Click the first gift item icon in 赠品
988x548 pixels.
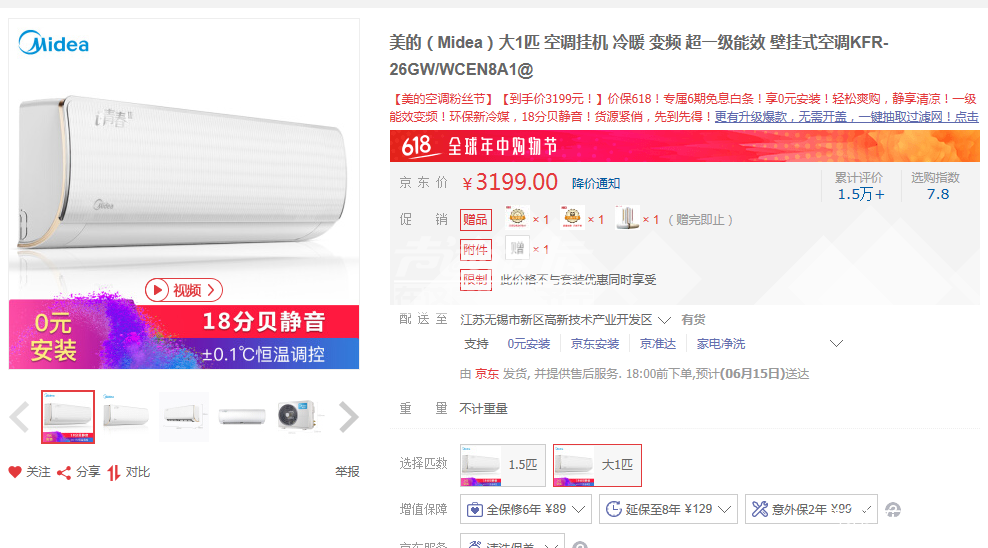[517, 218]
